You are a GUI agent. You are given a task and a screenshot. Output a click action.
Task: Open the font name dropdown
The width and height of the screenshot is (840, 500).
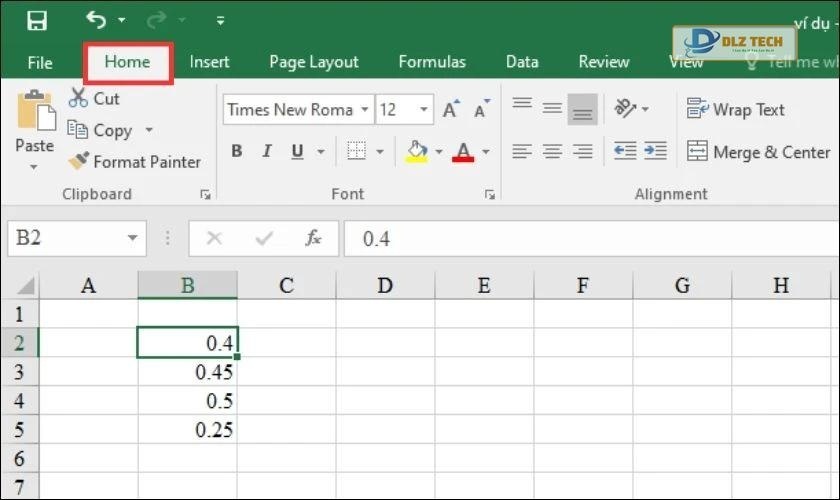[x=364, y=110]
